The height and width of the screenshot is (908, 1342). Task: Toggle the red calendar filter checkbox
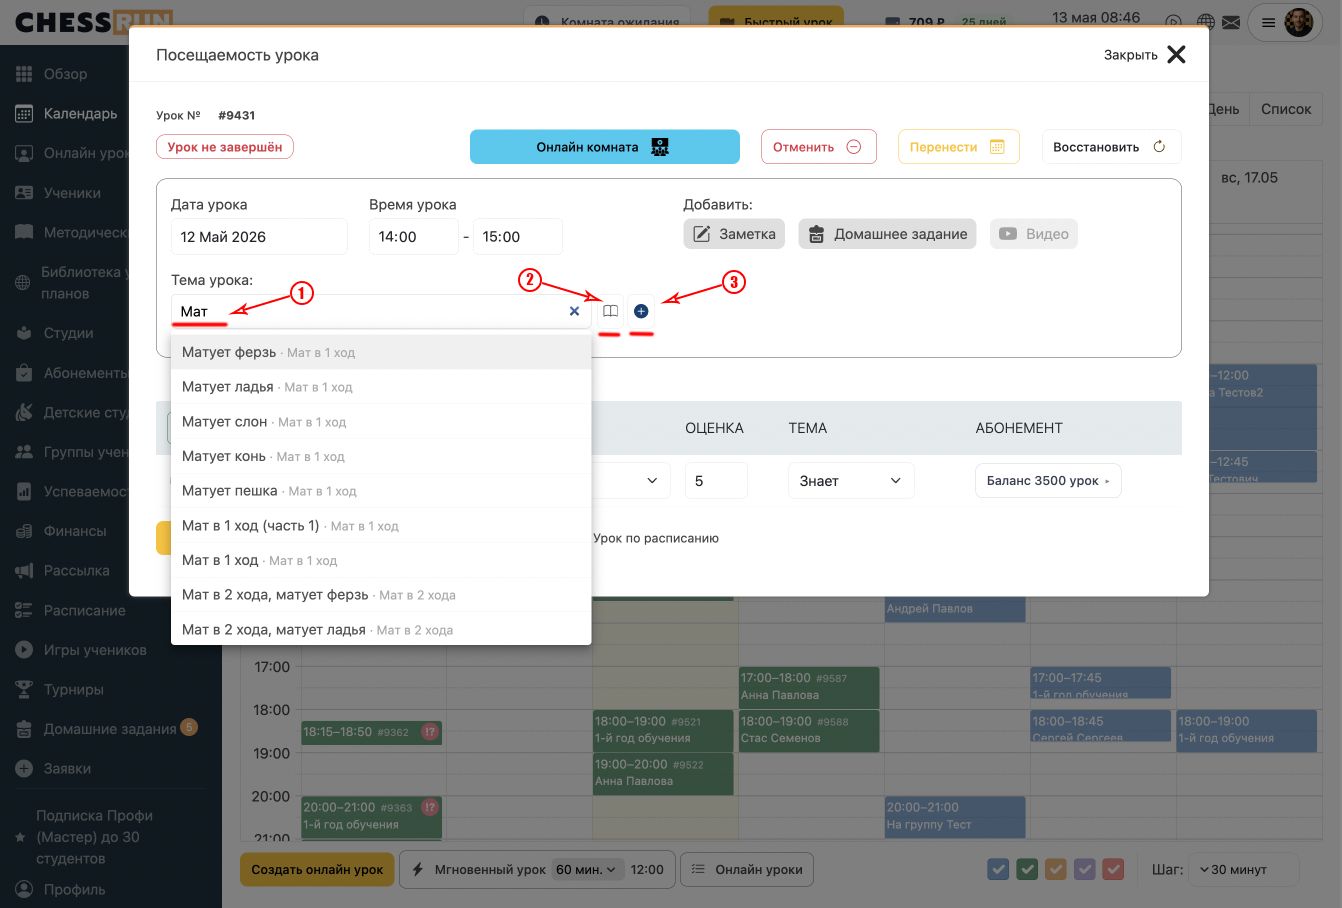point(1114,869)
